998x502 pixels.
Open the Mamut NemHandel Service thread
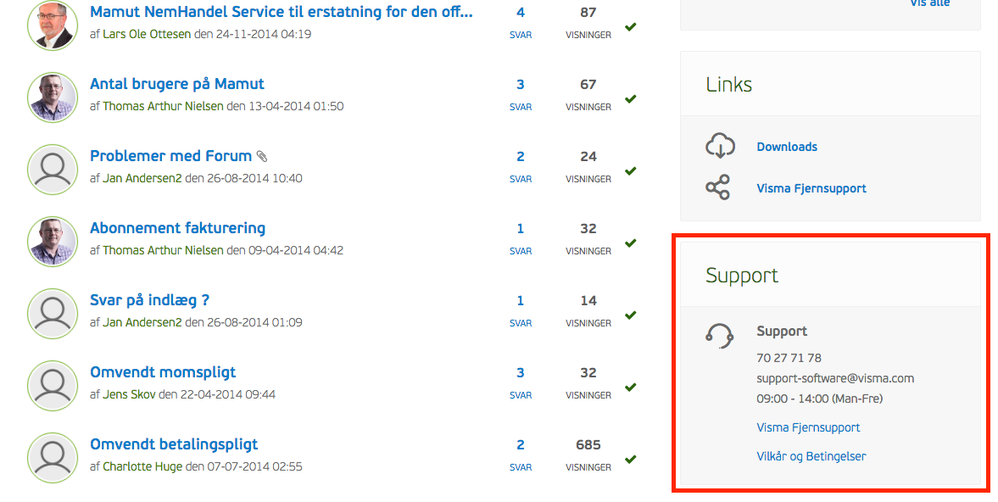click(x=281, y=12)
